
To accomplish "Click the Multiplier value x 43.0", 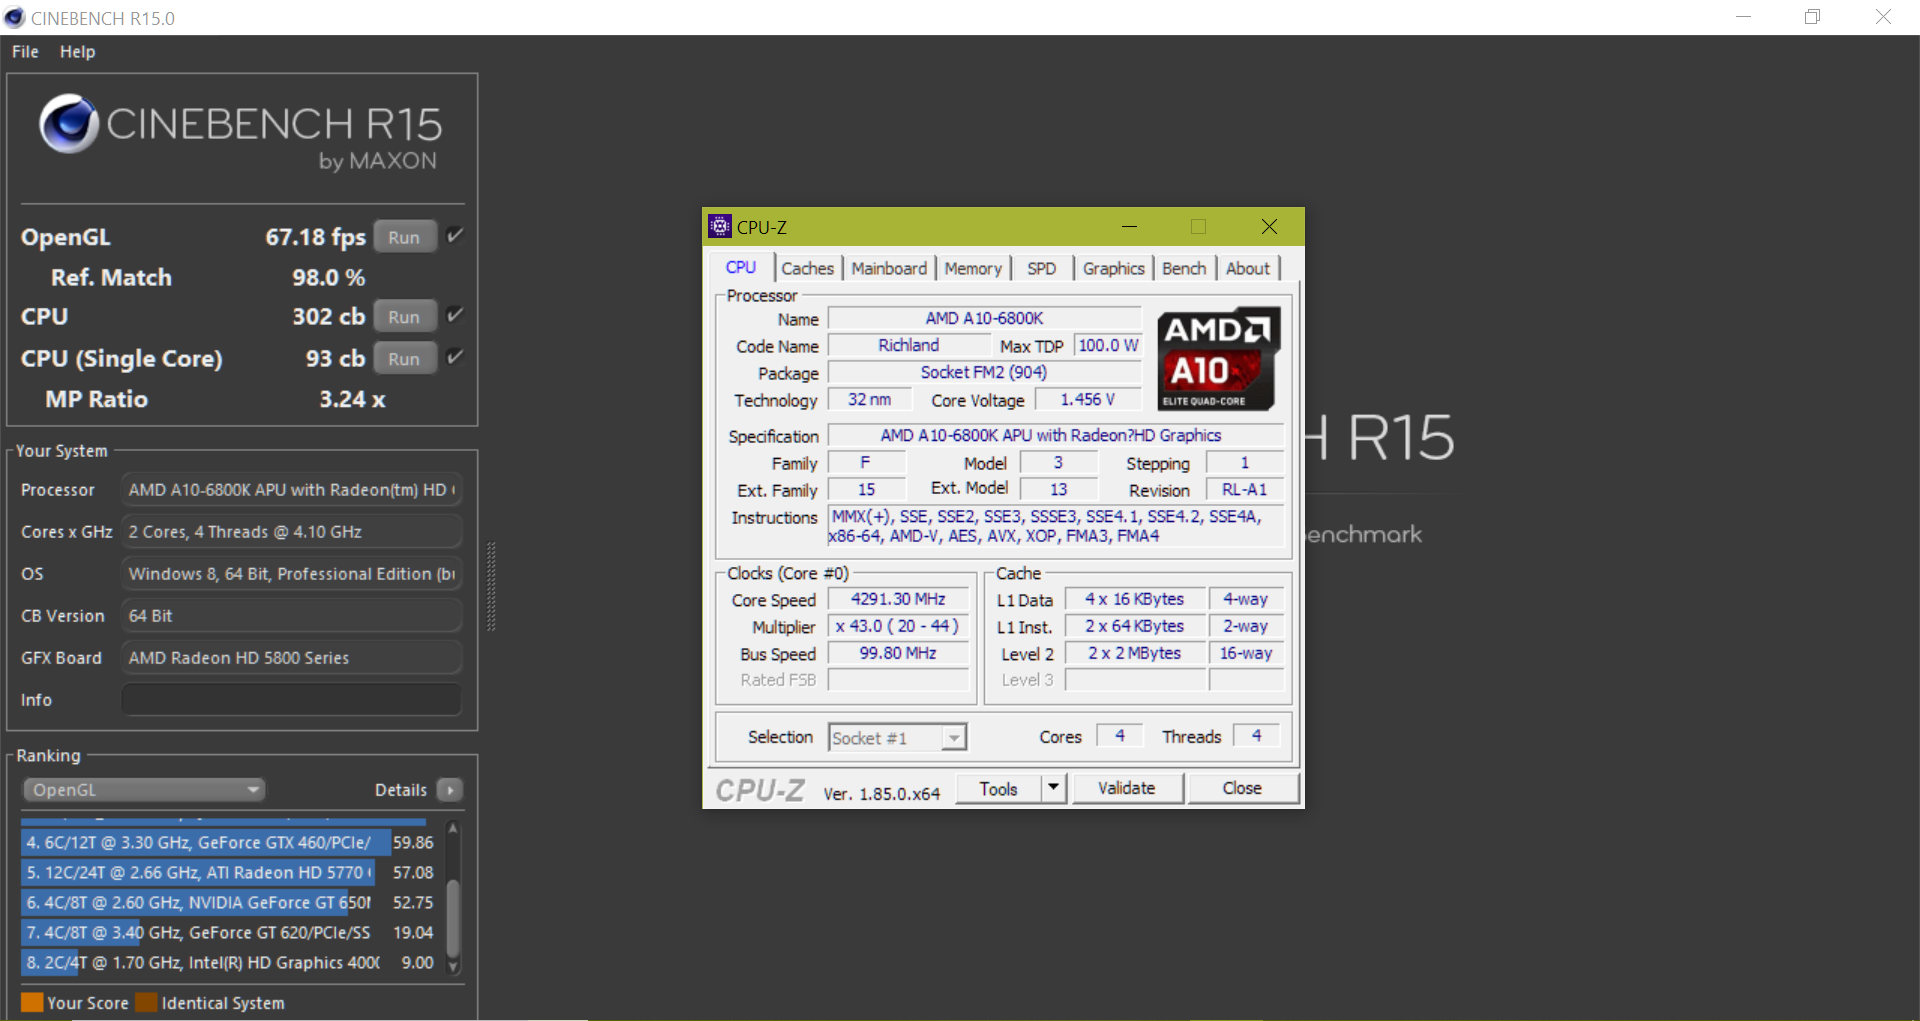I will point(898,626).
